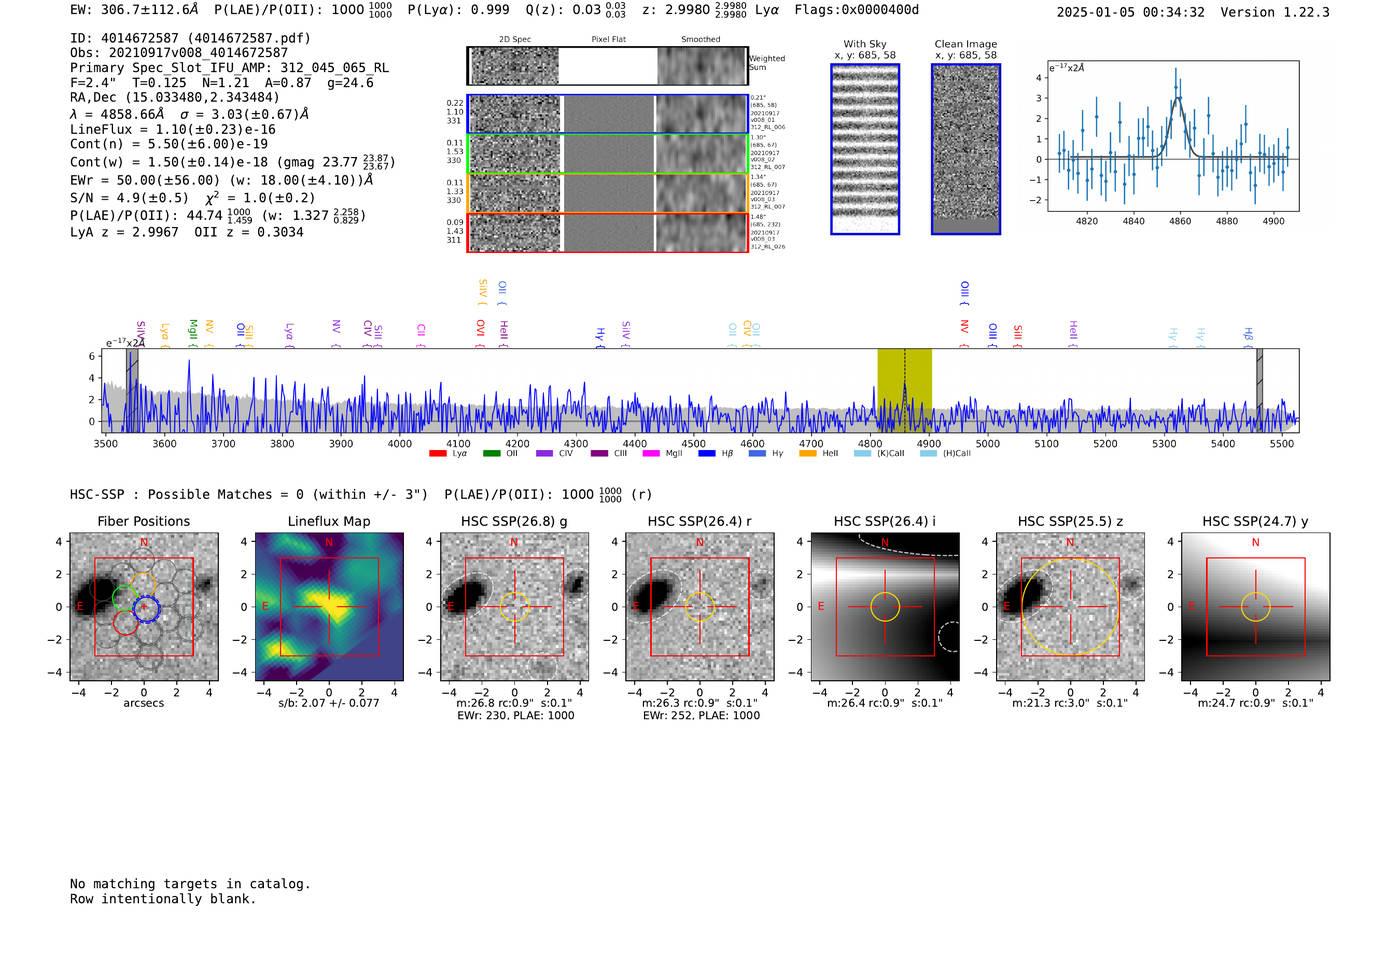Click the Fiber Positions cutout image
This screenshot has width=1400, height=953.
click(144, 607)
